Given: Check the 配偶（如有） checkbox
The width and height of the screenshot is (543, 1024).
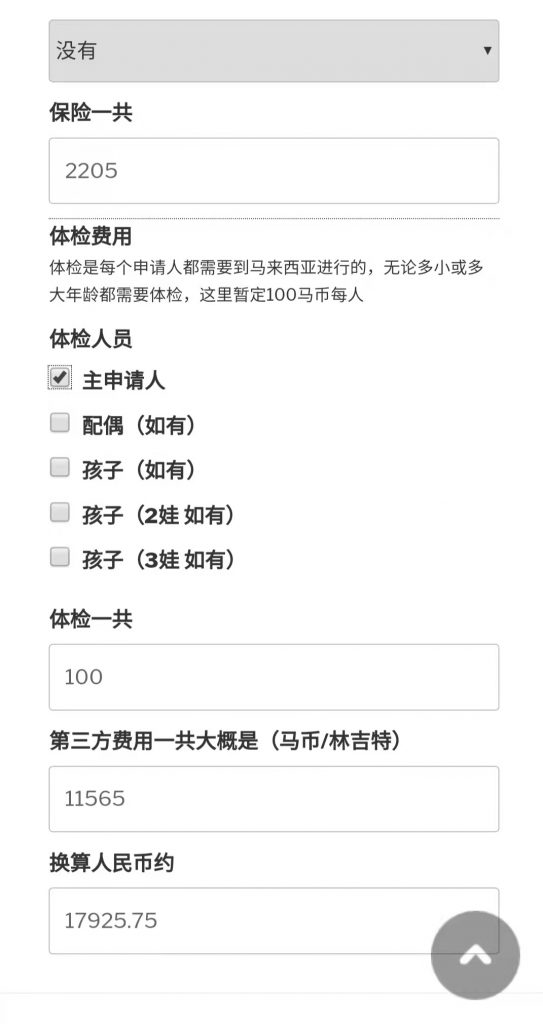Looking at the screenshot, I should [x=60, y=424].
